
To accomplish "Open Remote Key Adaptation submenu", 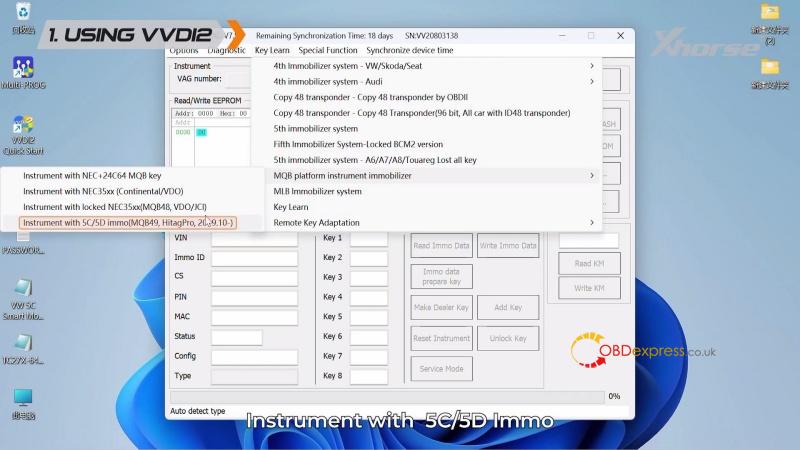I will [x=433, y=222].
